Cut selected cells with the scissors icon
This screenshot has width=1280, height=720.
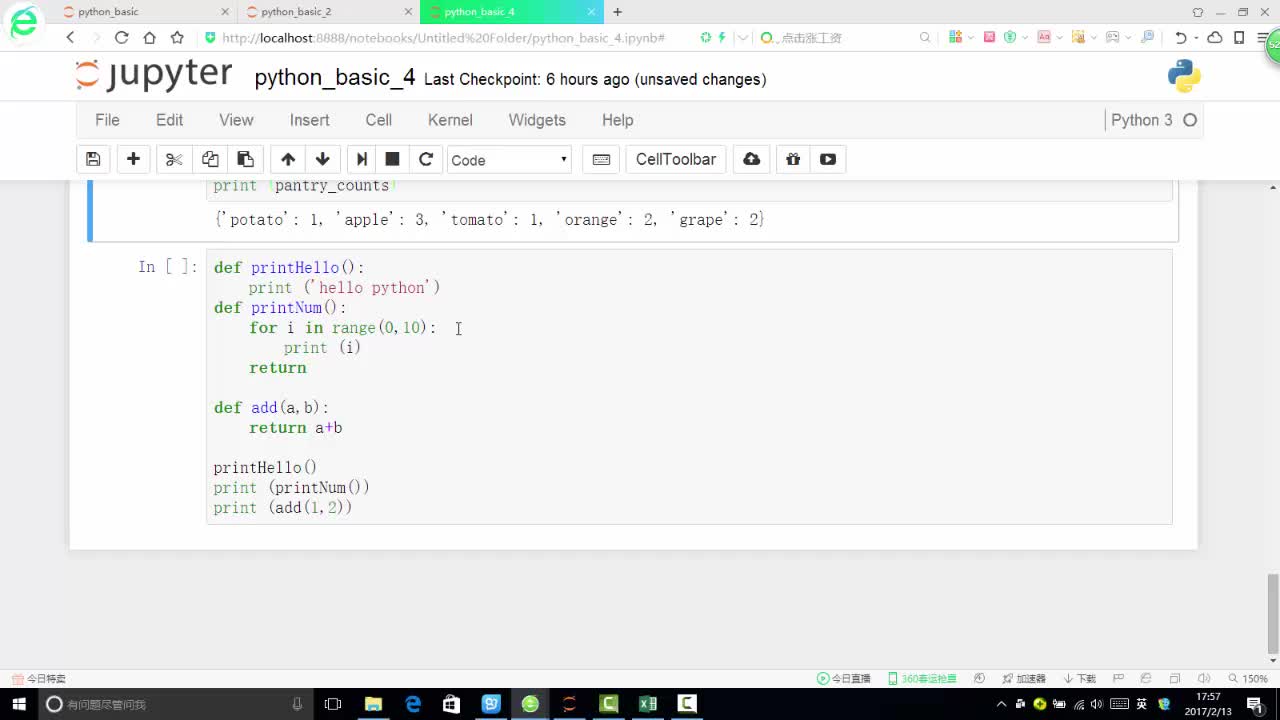[174, 159]
